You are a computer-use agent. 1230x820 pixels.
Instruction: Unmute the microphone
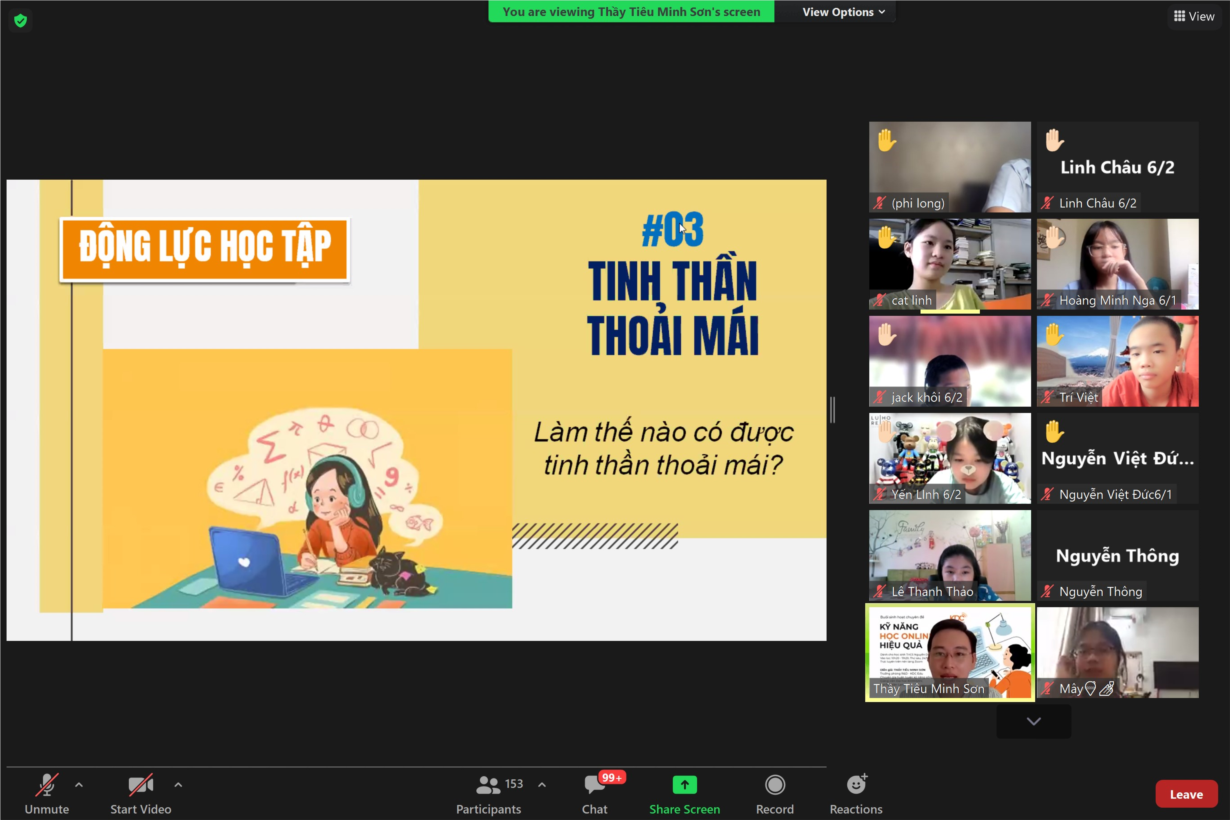(x=47, y=785)
